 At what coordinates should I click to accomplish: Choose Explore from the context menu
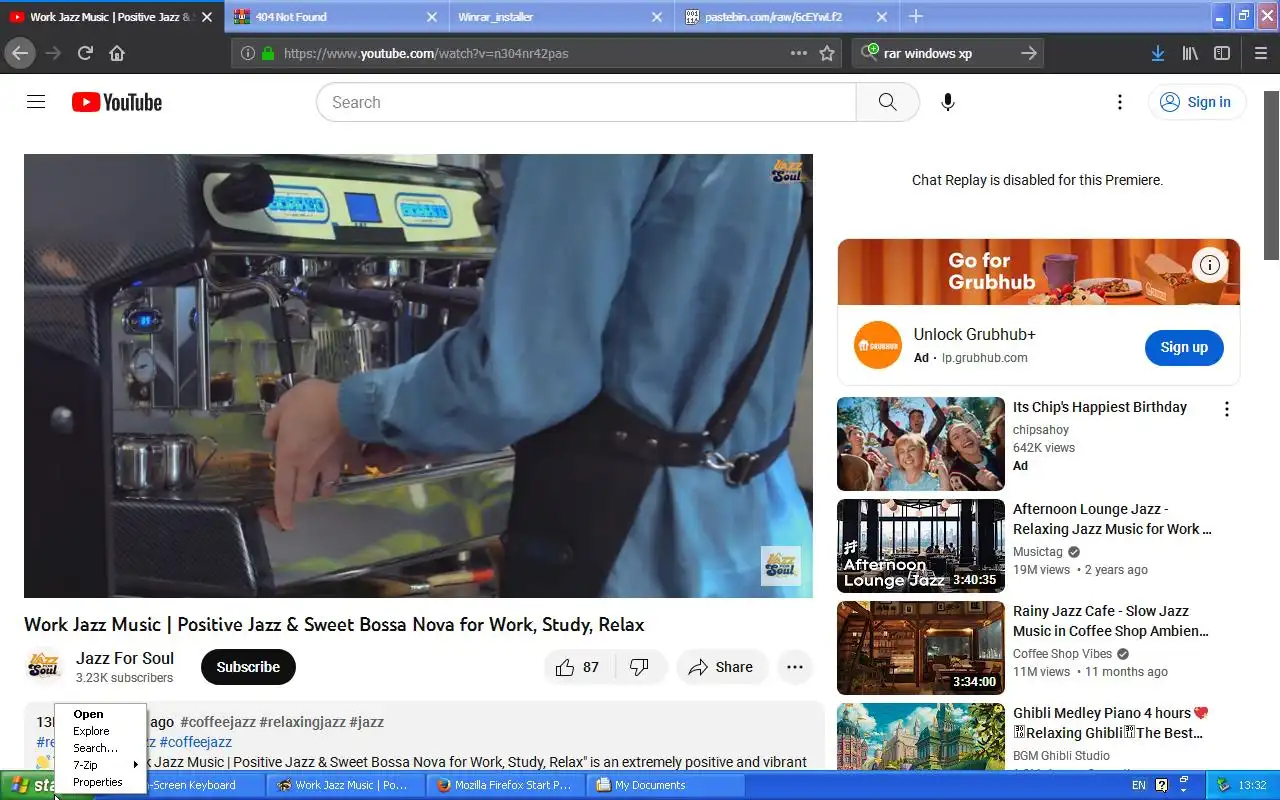click(101, 731)
